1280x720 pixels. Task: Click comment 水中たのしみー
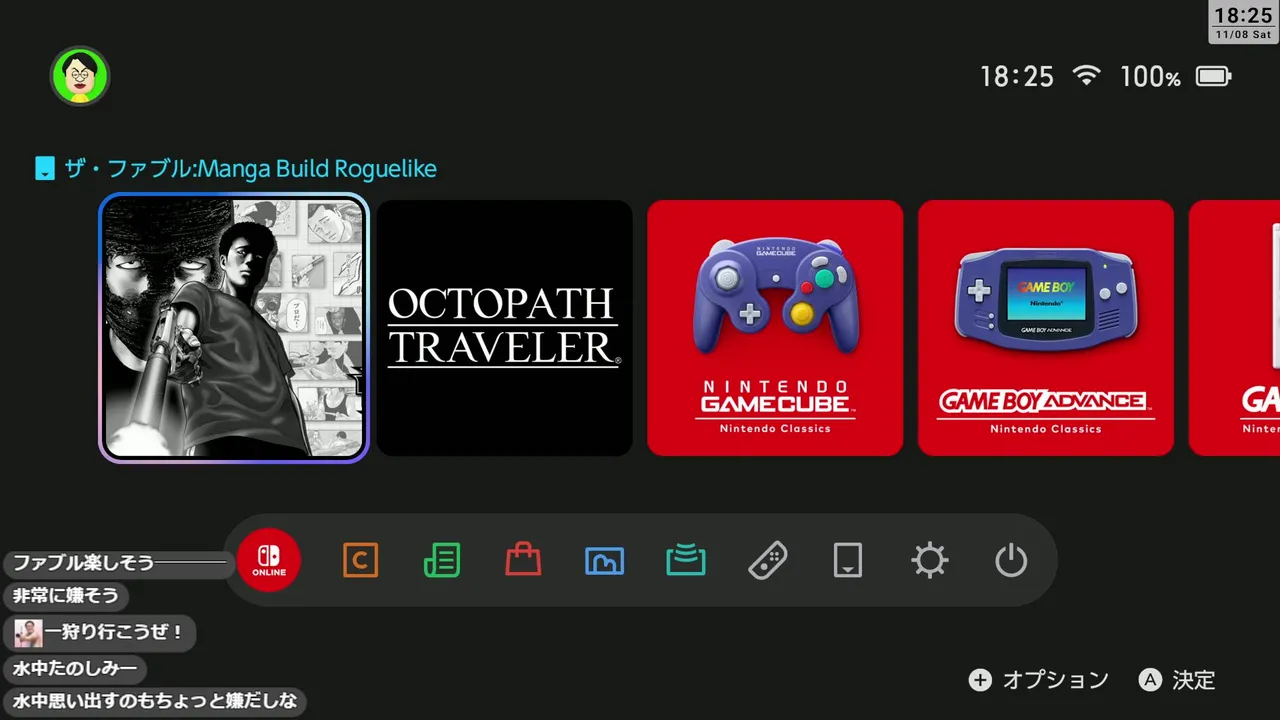75,669
